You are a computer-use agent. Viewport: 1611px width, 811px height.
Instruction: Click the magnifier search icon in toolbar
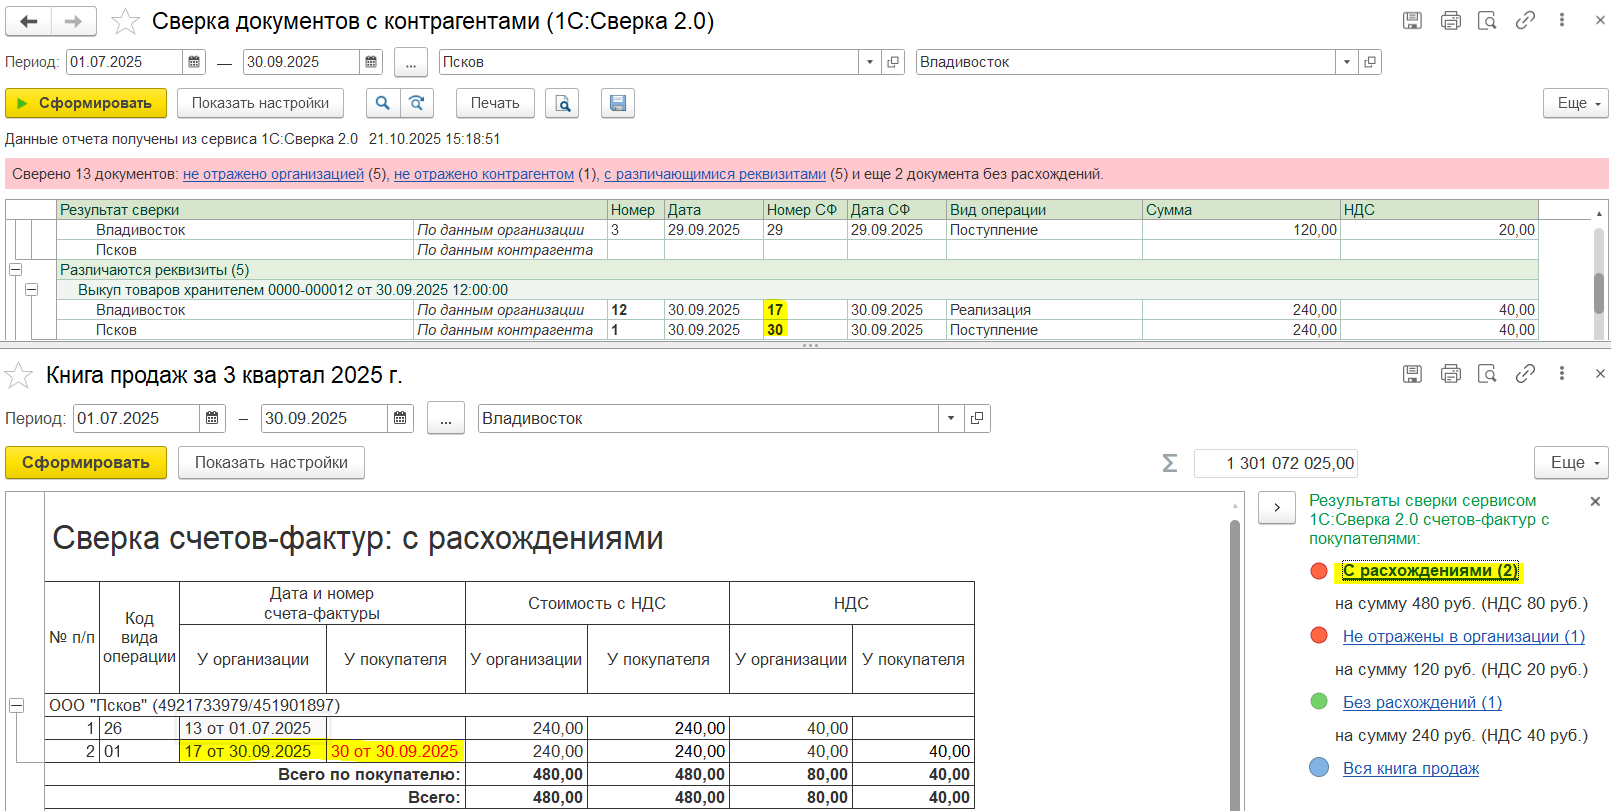click(382, 103)
